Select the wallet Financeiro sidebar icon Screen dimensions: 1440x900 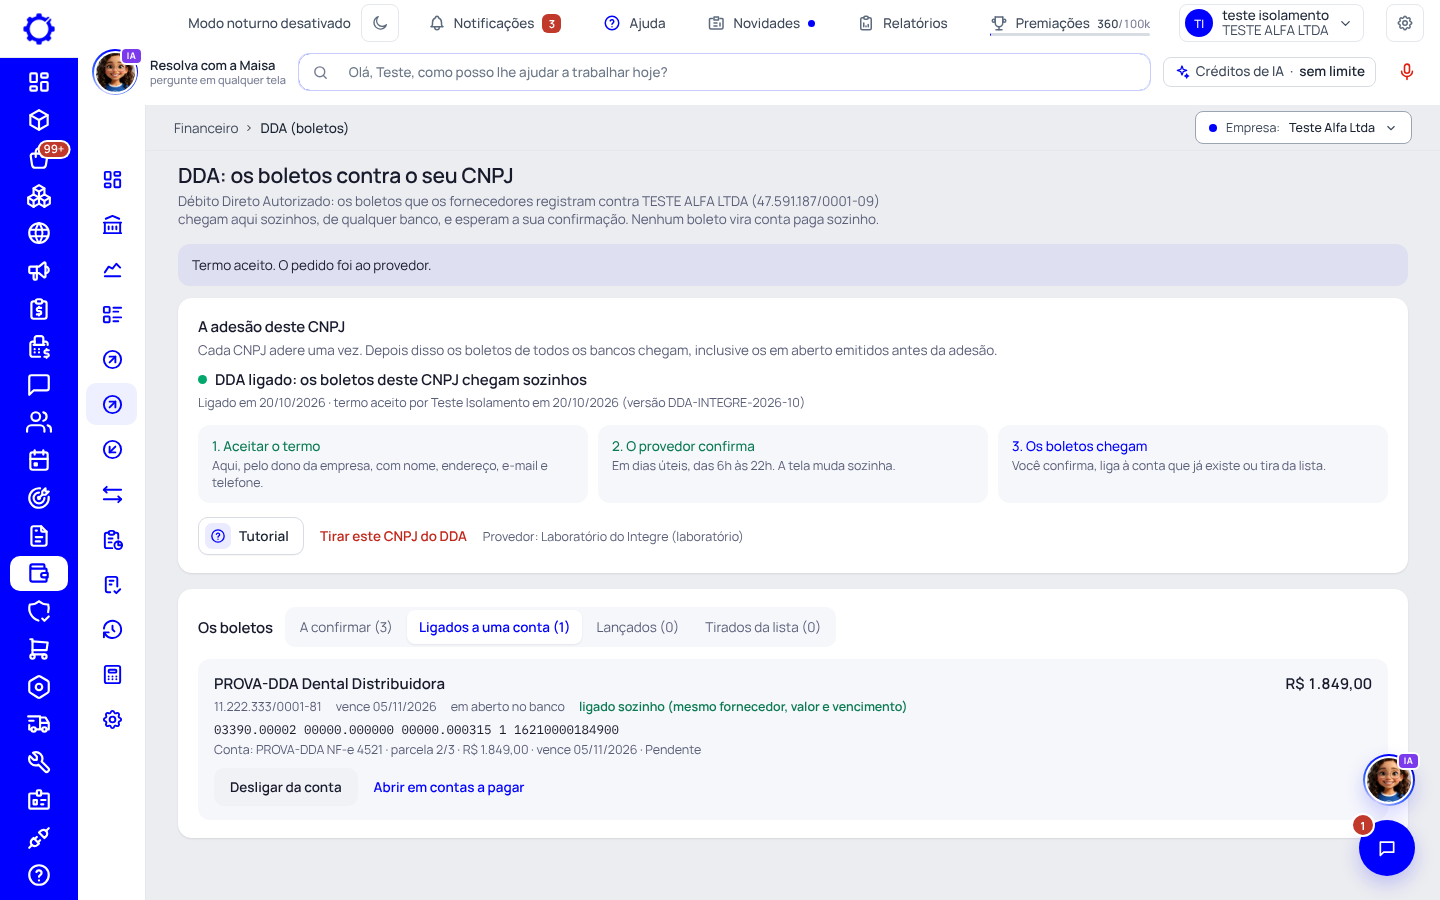pos(39,573)
